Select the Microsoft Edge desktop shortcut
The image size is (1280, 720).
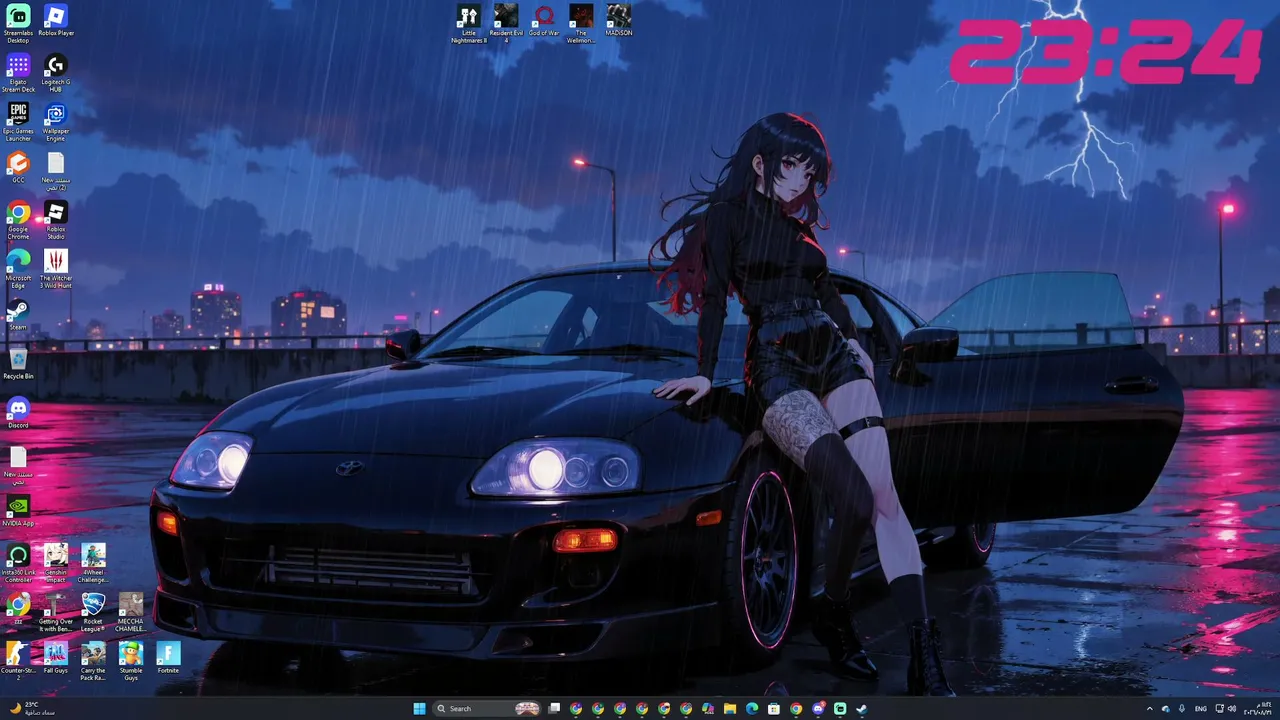18,269
